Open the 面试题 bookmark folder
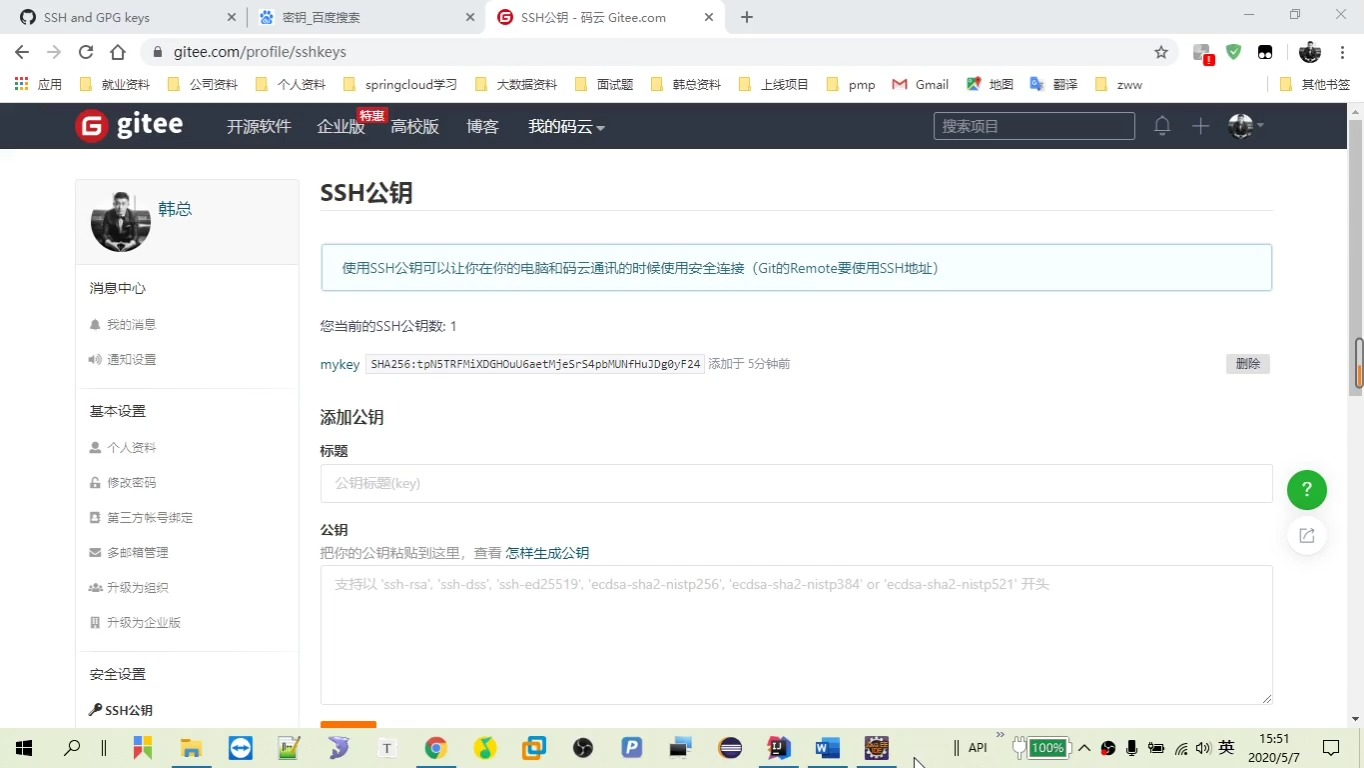This screenshot has height=768, width=1364. coord(604,85)
